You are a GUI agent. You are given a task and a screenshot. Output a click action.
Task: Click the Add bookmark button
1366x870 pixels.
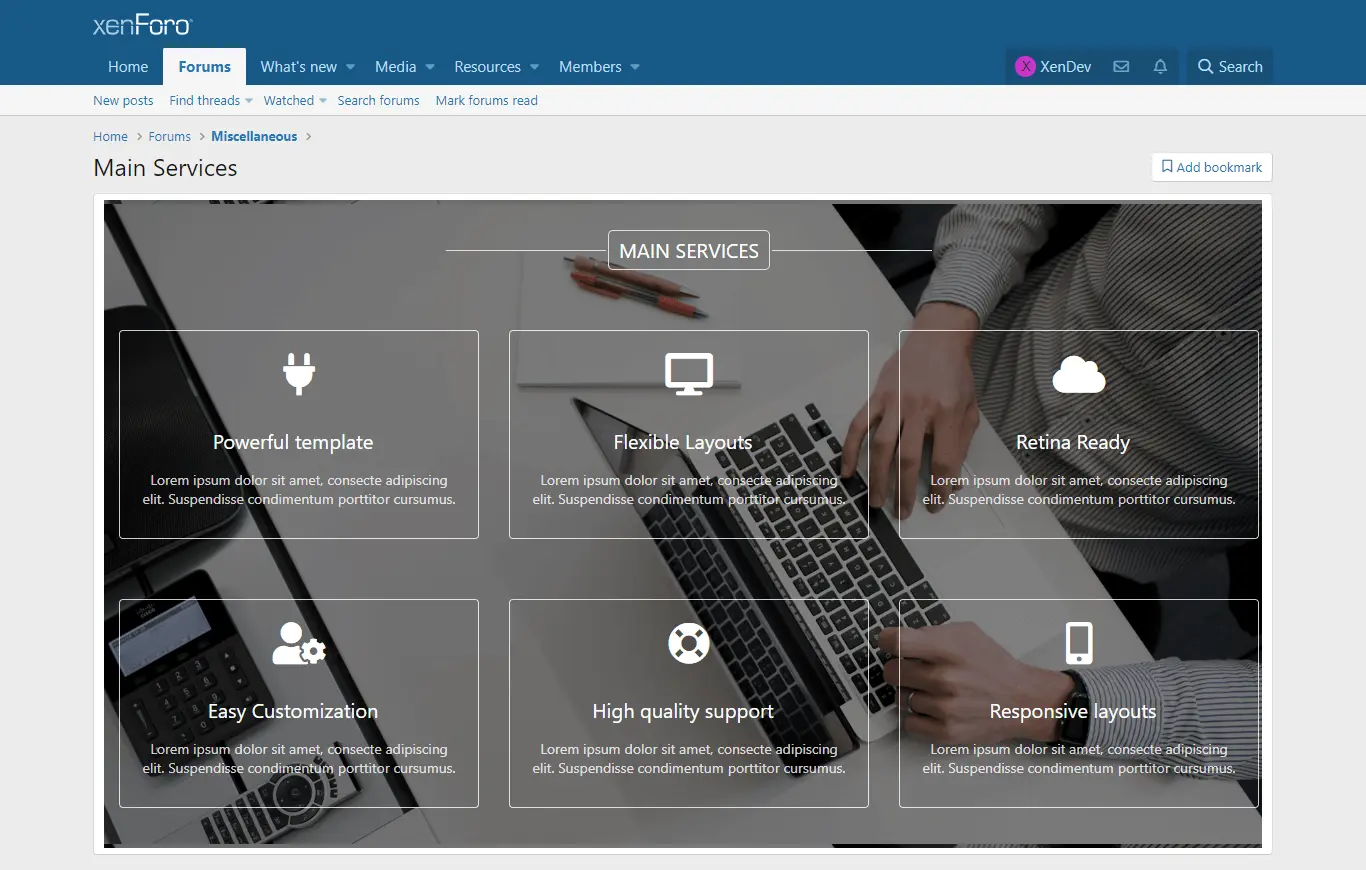point(1212,167)
